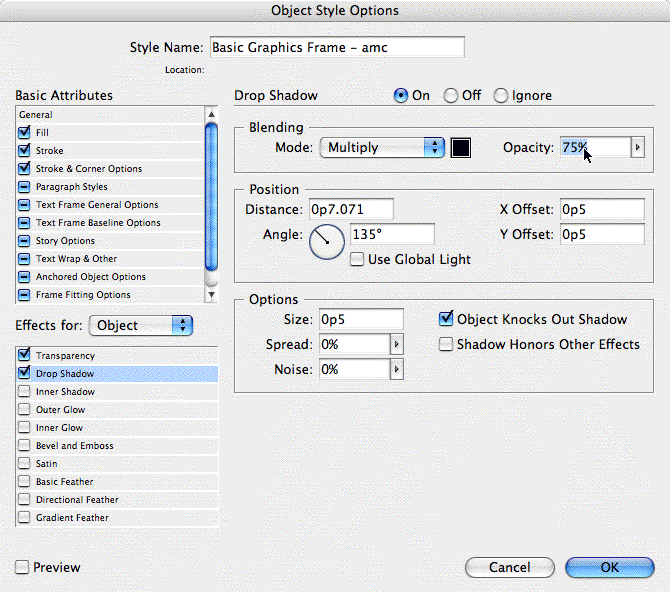Select the General attributes row
670x592 pixels.
(x=110, y=115)
